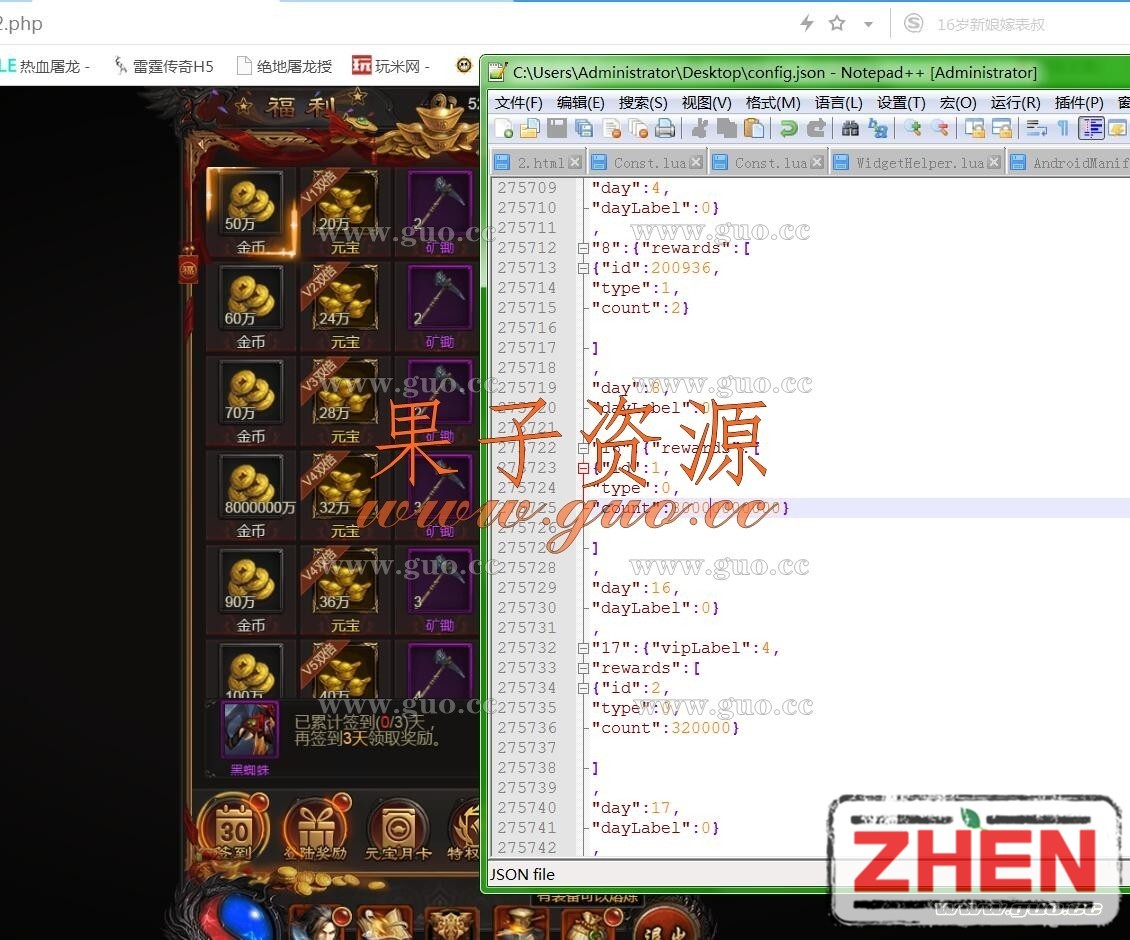Open the 语言(L) menu
Image resolution: width=1130 pixels, height=940 pixels.
pyautogui.click(x=839, y=102)
